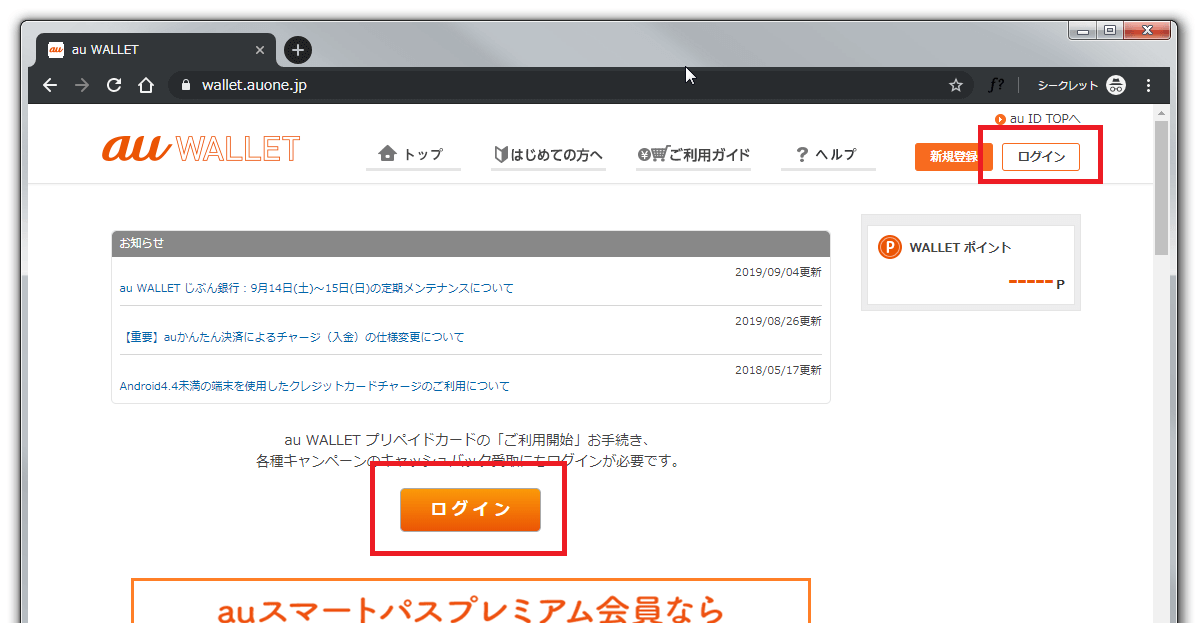Open the f? extension icon
The height and width of the screenshot is (623, 1198).
pyautogui.click(x=996, y=85)
